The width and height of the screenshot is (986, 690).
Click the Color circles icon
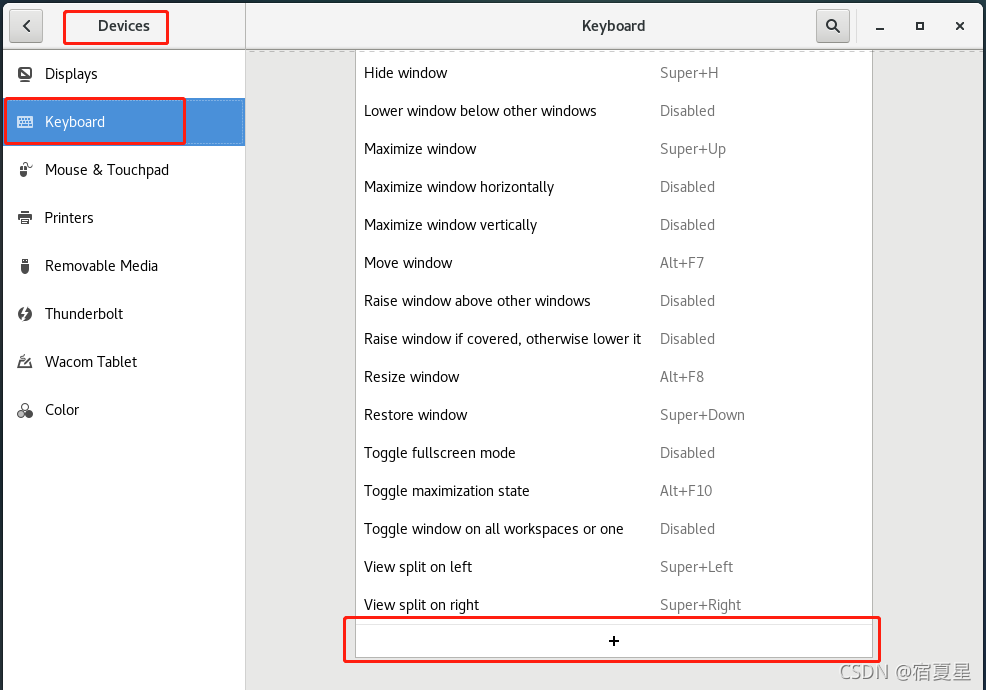[x=25, y=410]
